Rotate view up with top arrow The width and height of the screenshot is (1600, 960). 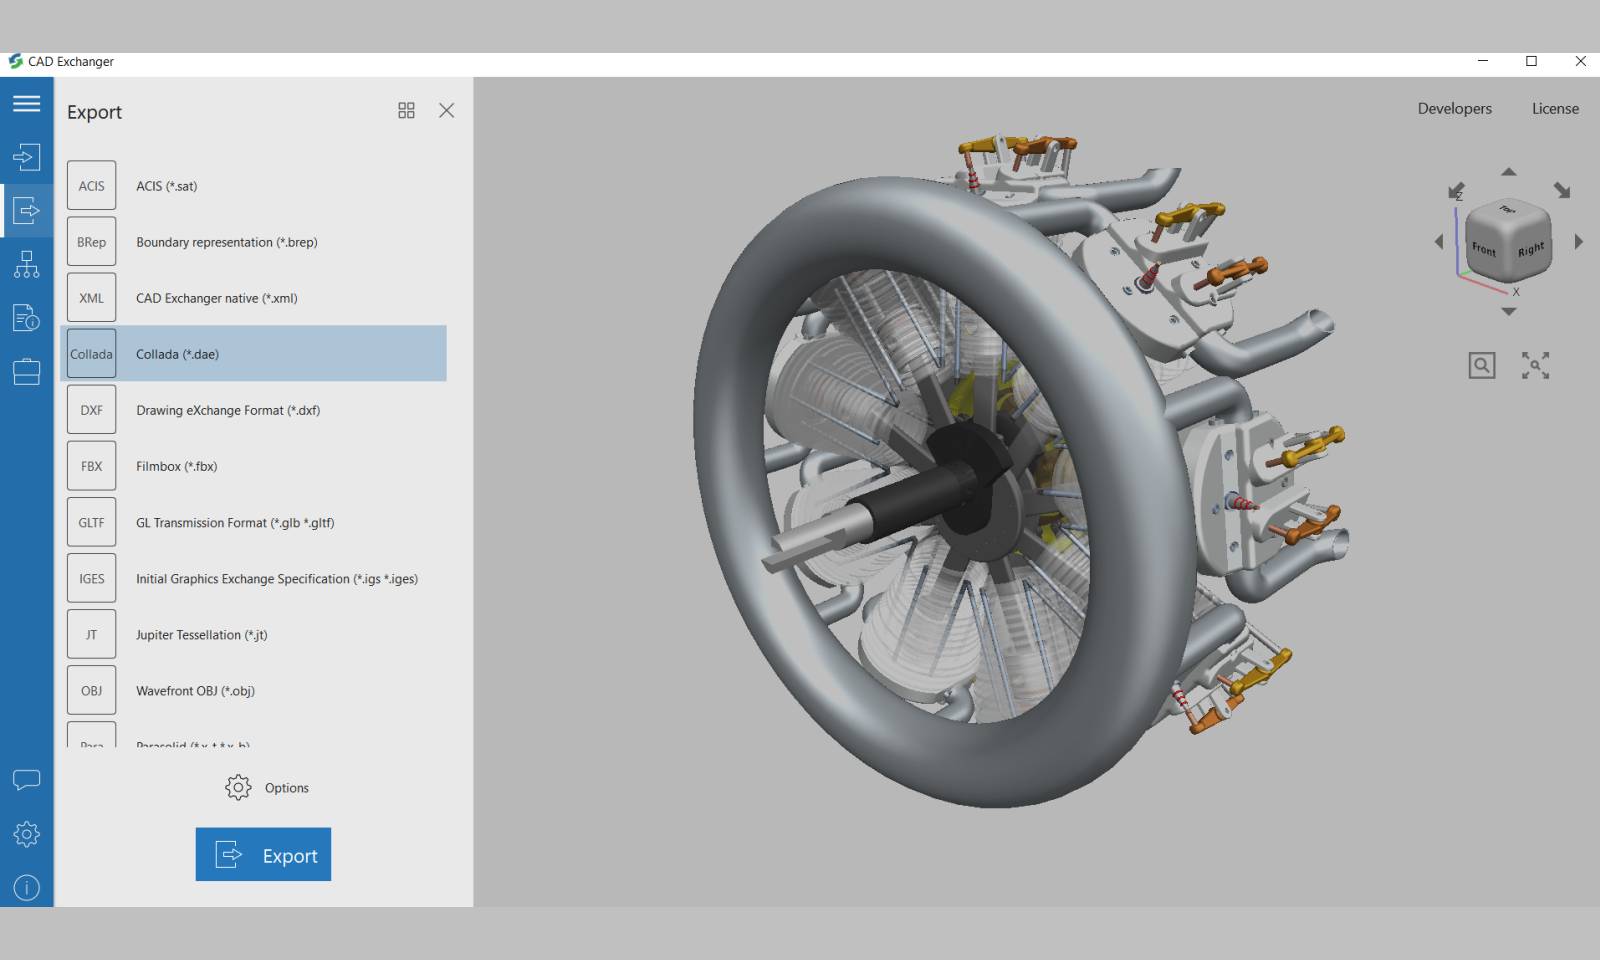pyautogui.click(x=1509, y=172)
